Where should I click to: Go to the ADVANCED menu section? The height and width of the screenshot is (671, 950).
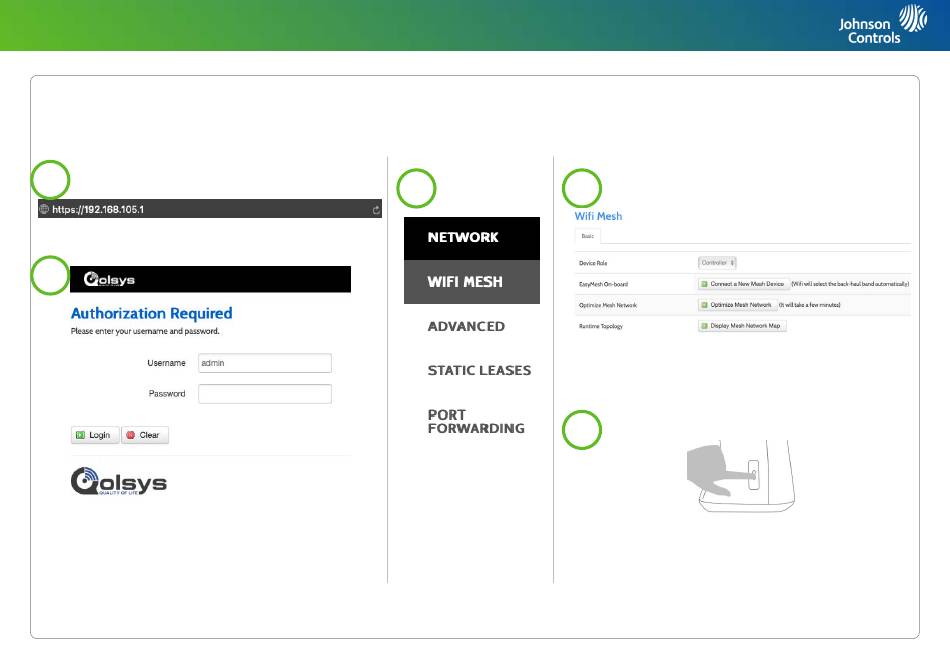click(x=466, y=326)
